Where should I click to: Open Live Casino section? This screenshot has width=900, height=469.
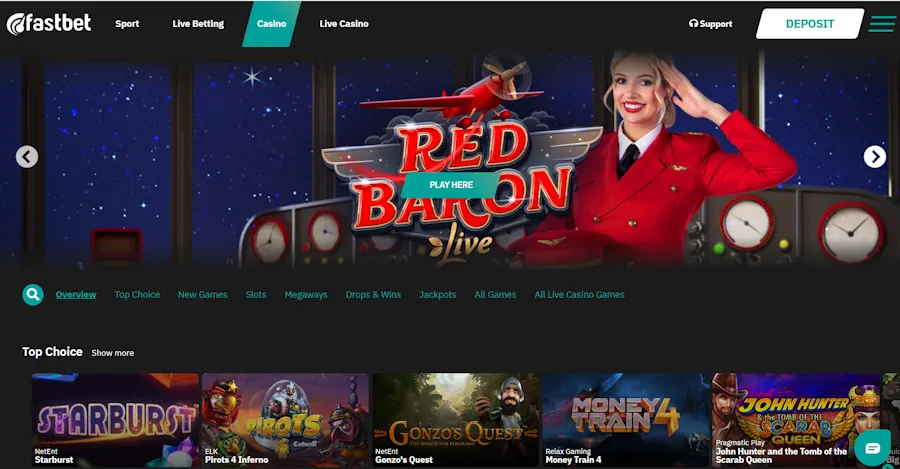tap(344, 24)
